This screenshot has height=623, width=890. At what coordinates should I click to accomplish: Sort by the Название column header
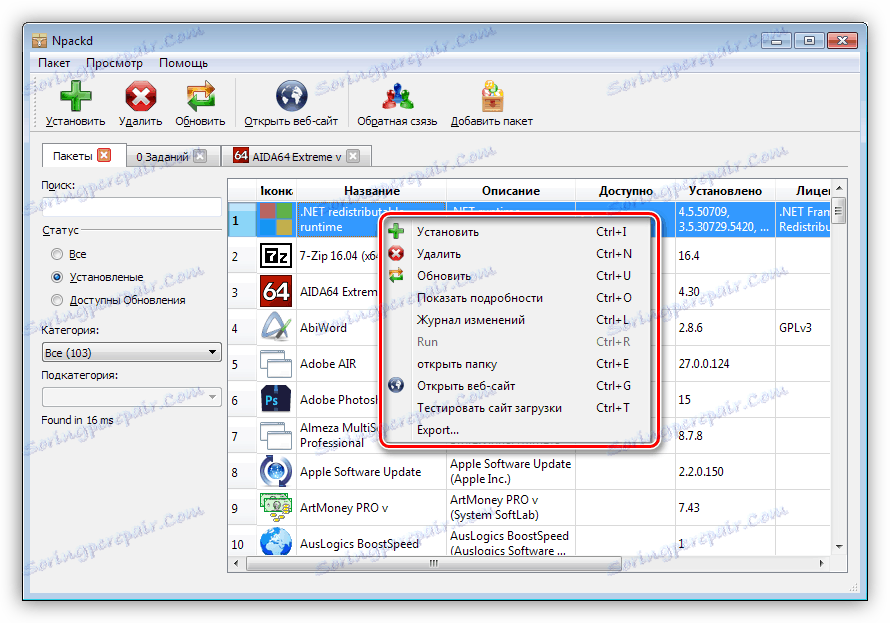(371, 191)
